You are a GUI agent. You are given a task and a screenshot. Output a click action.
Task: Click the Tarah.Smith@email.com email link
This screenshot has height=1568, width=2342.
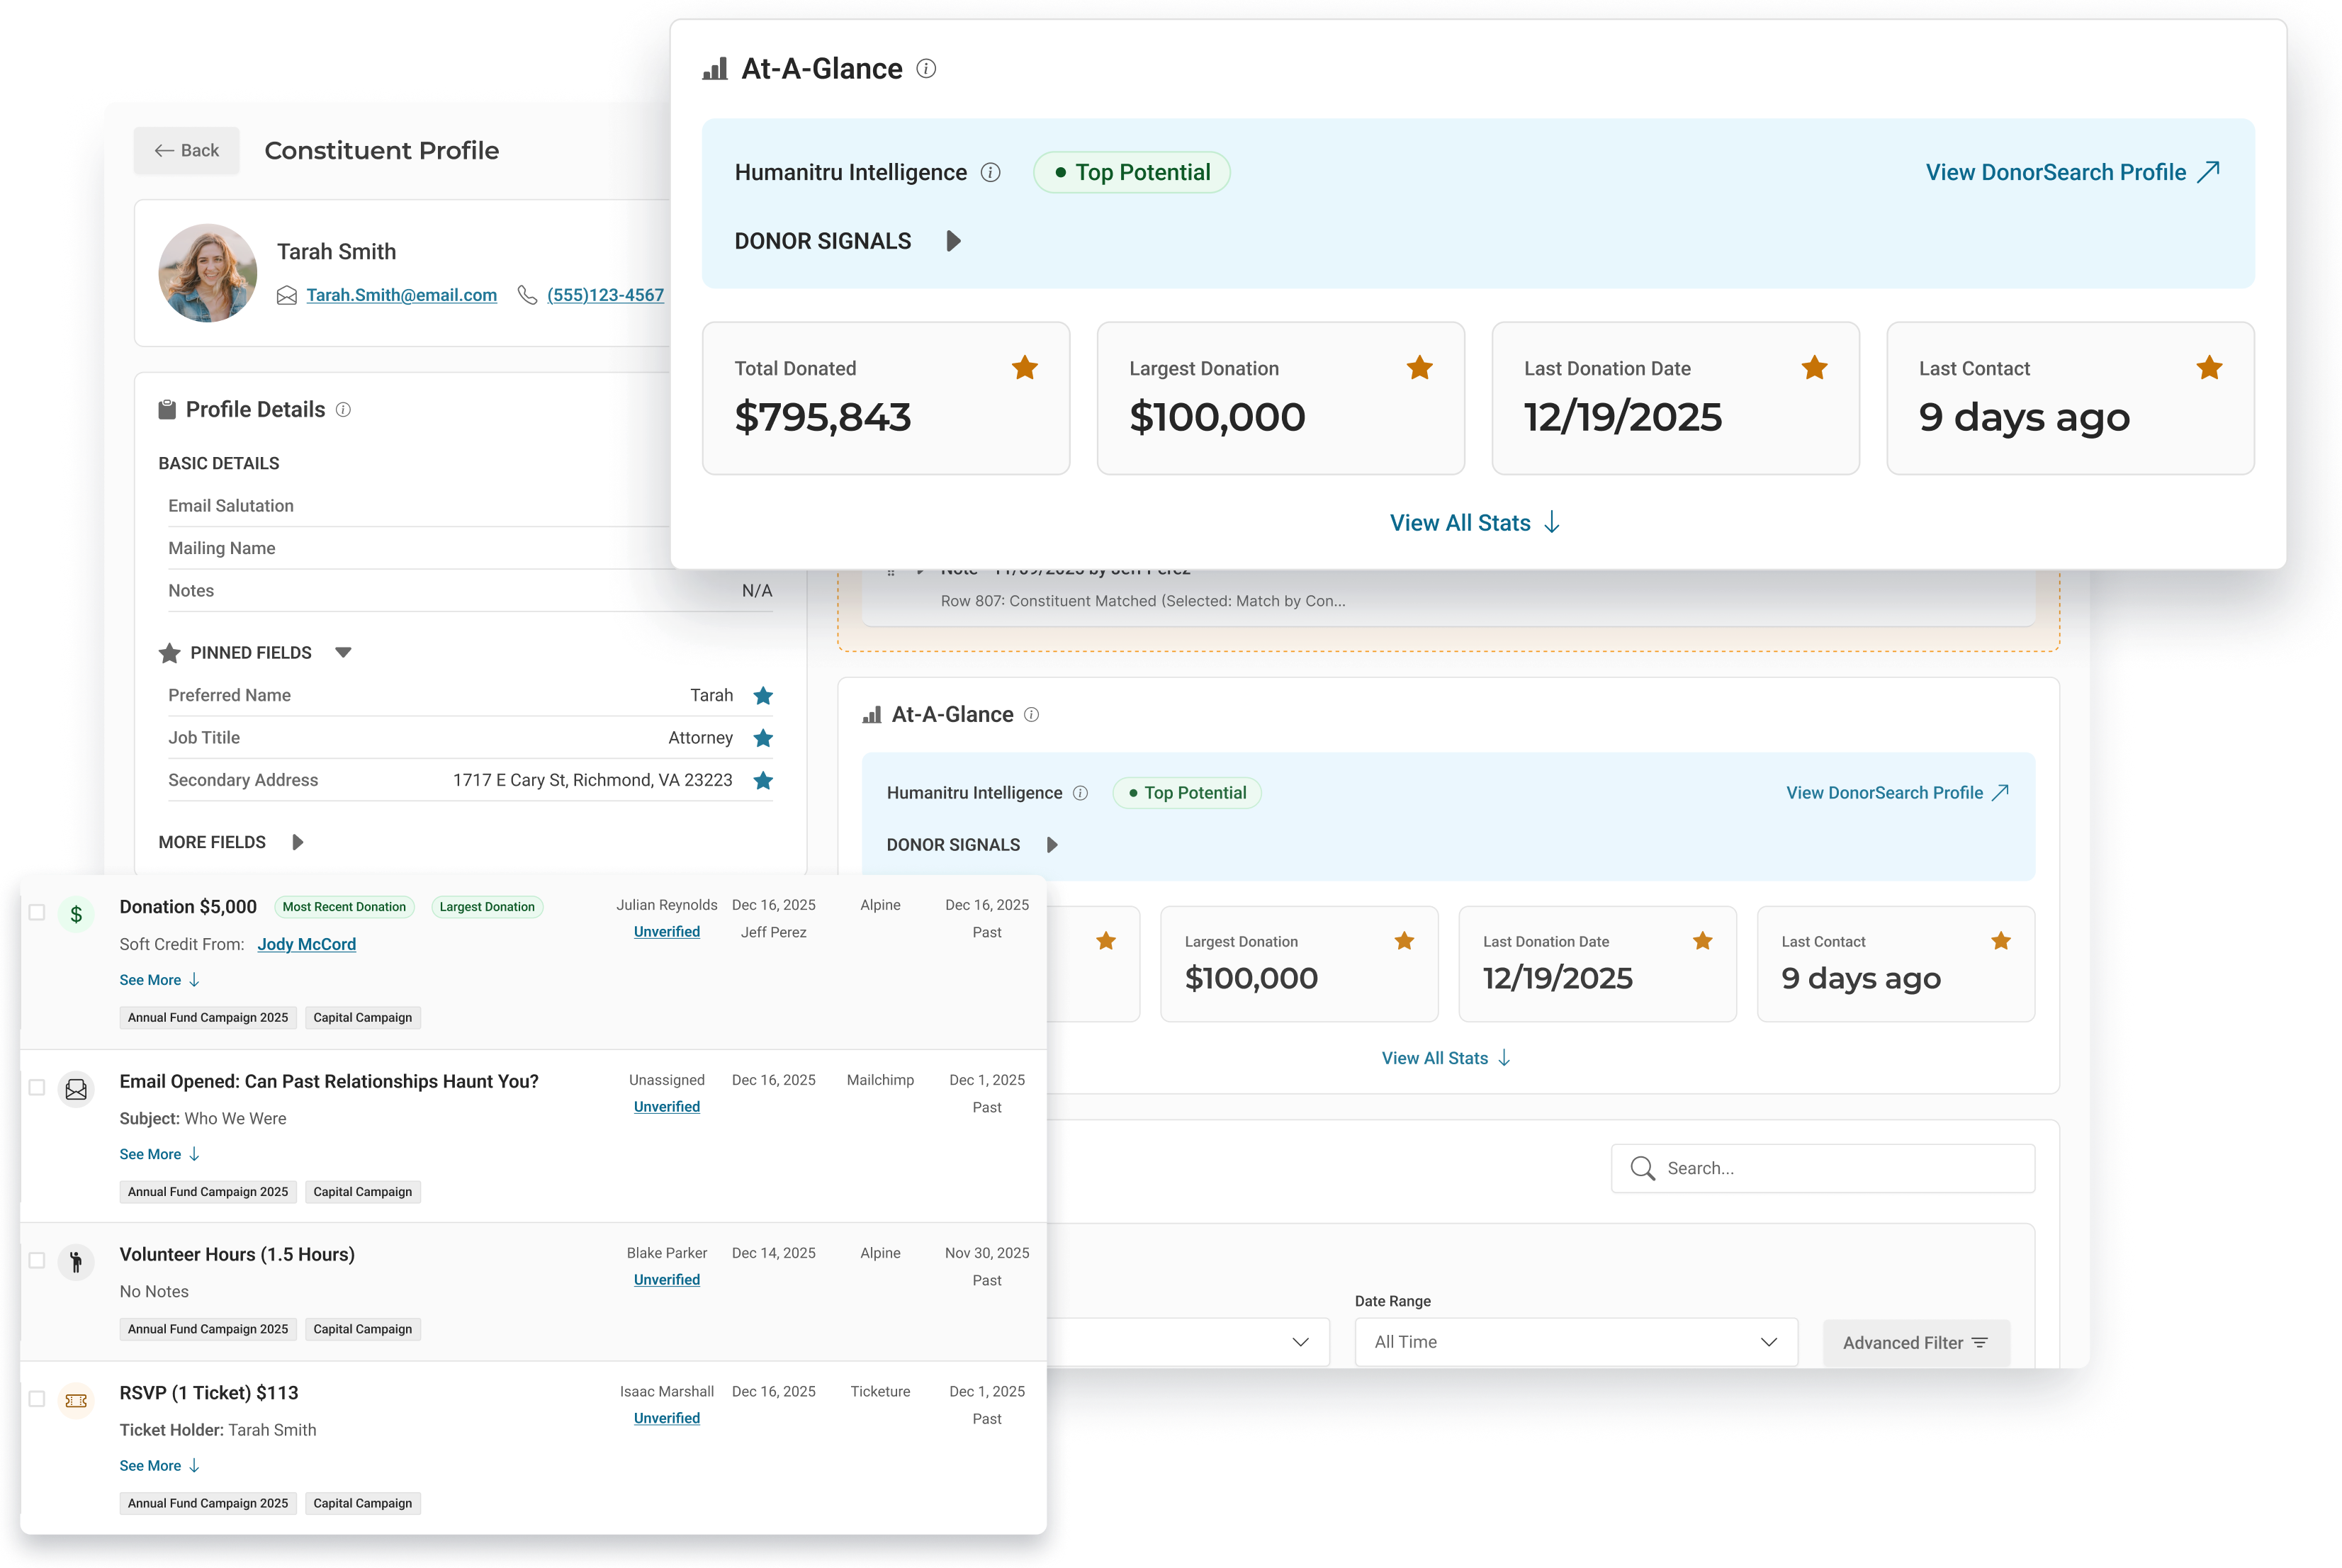tap(401, 295)
